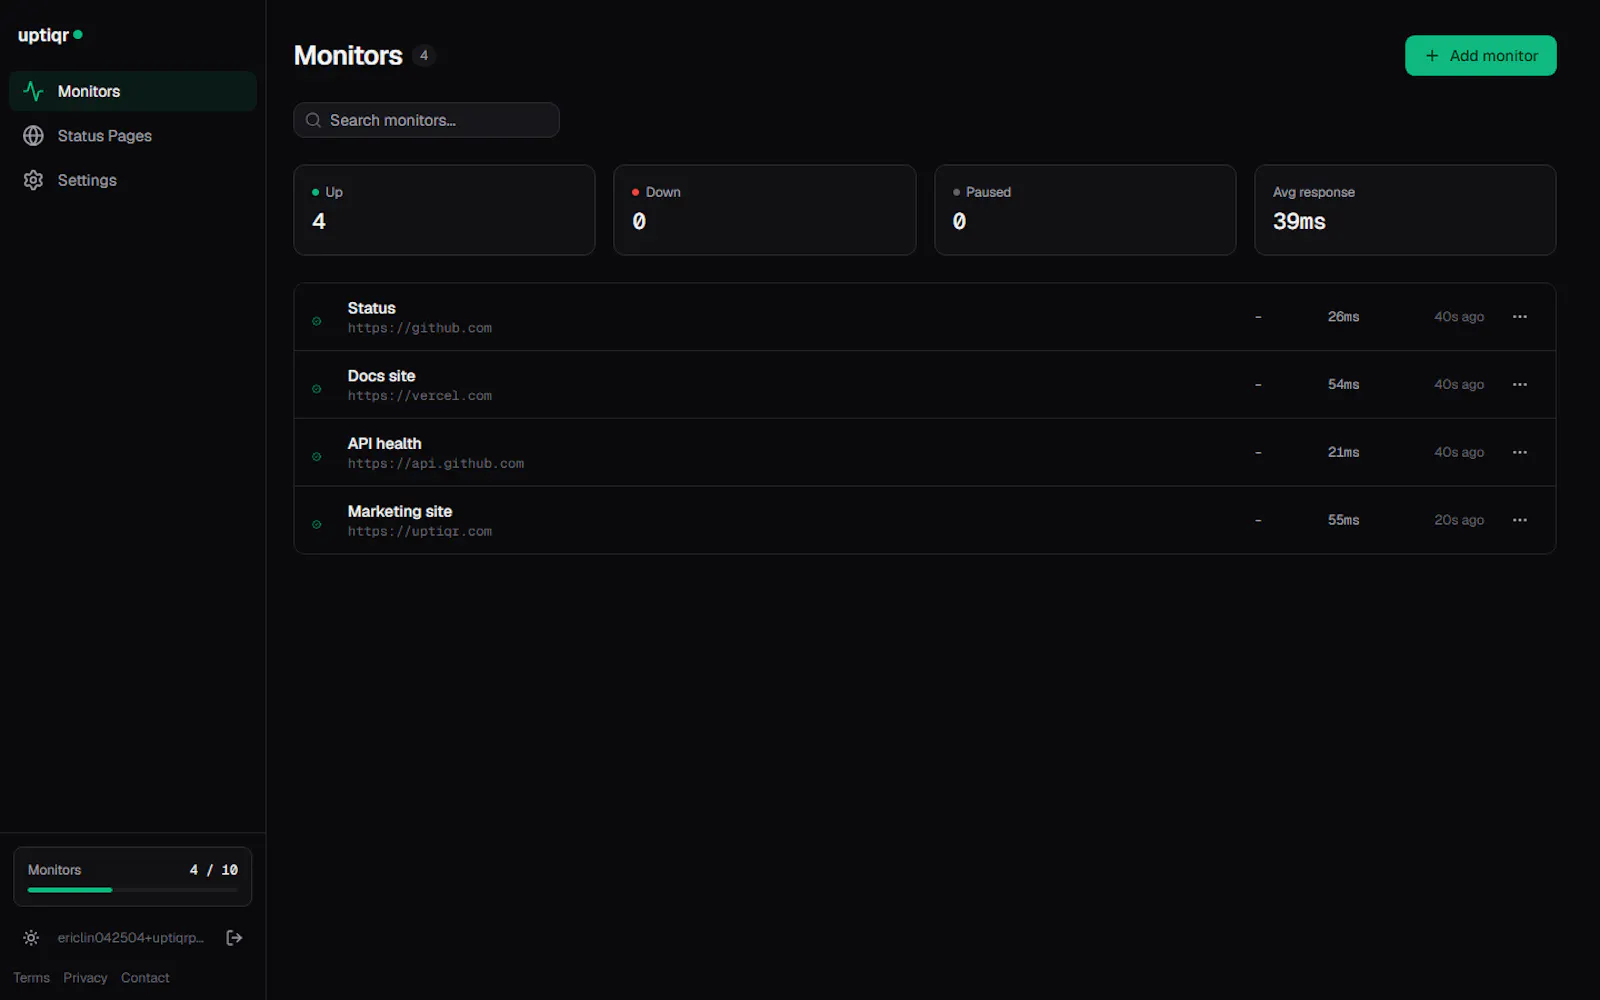Click the status dot for Marketing site
The width and height of the screenshot is (1600, 1000).
(x=317, y=525)
